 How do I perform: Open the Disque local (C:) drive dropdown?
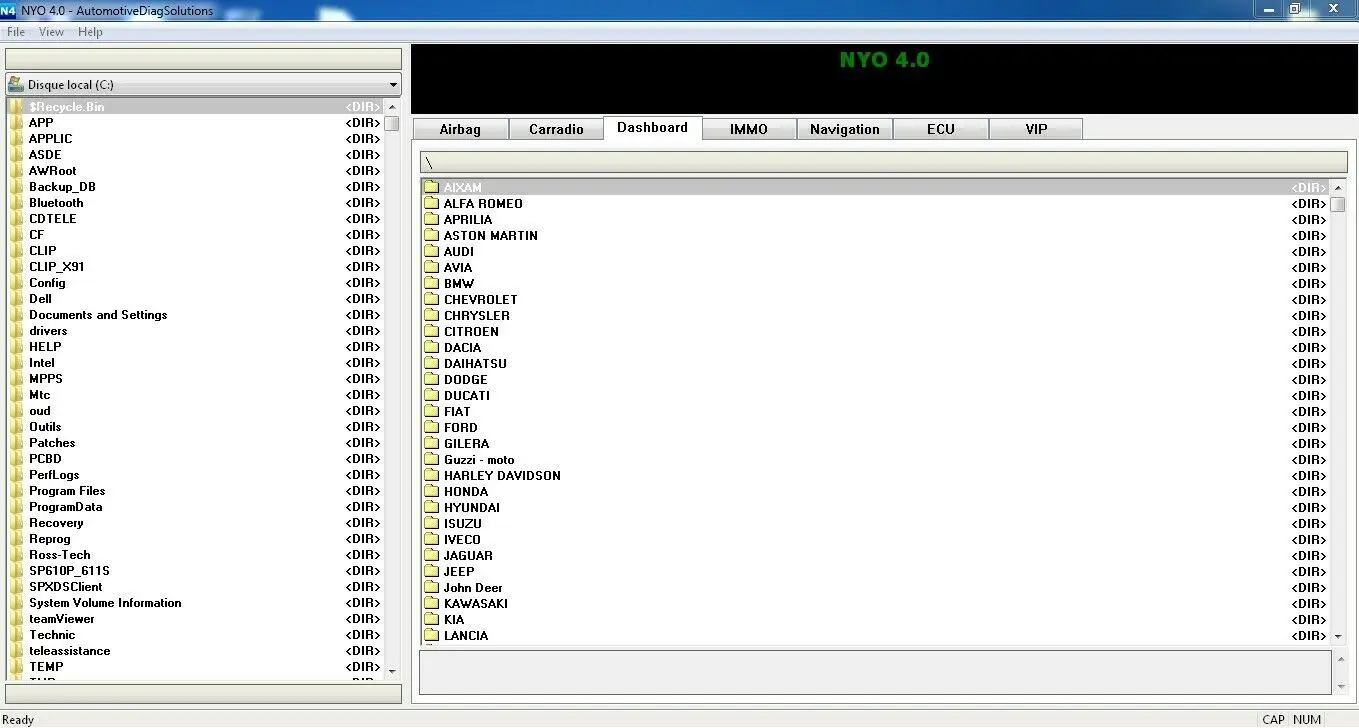[x=393, y=85]
